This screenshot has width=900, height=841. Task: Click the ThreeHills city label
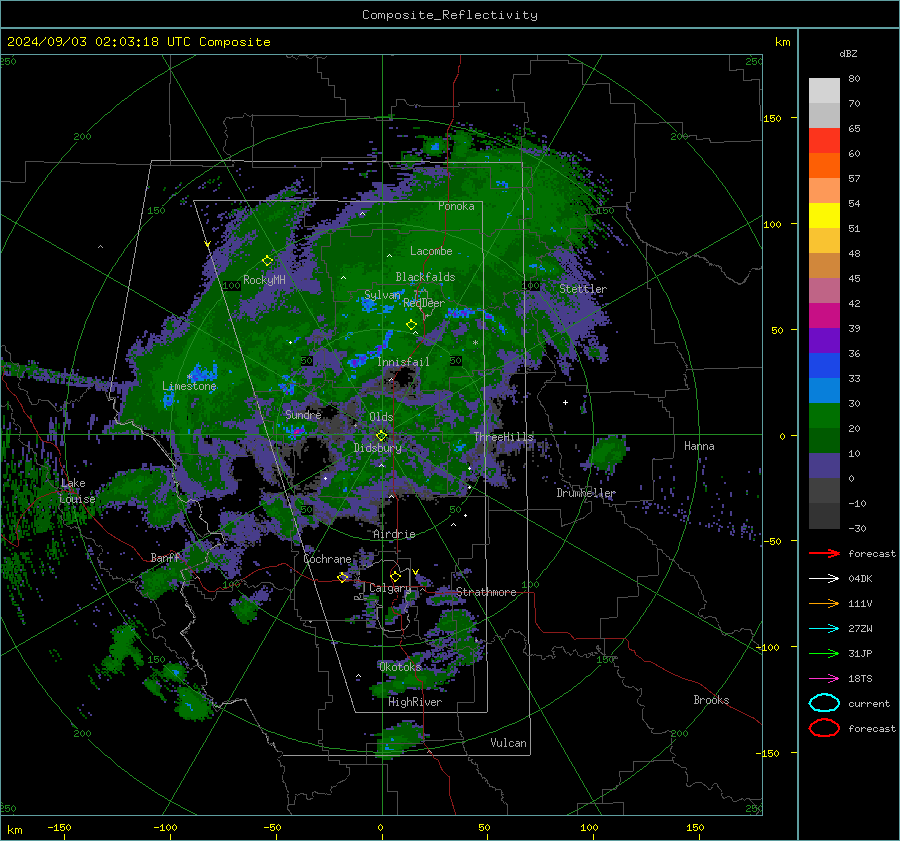pos(503,437)
